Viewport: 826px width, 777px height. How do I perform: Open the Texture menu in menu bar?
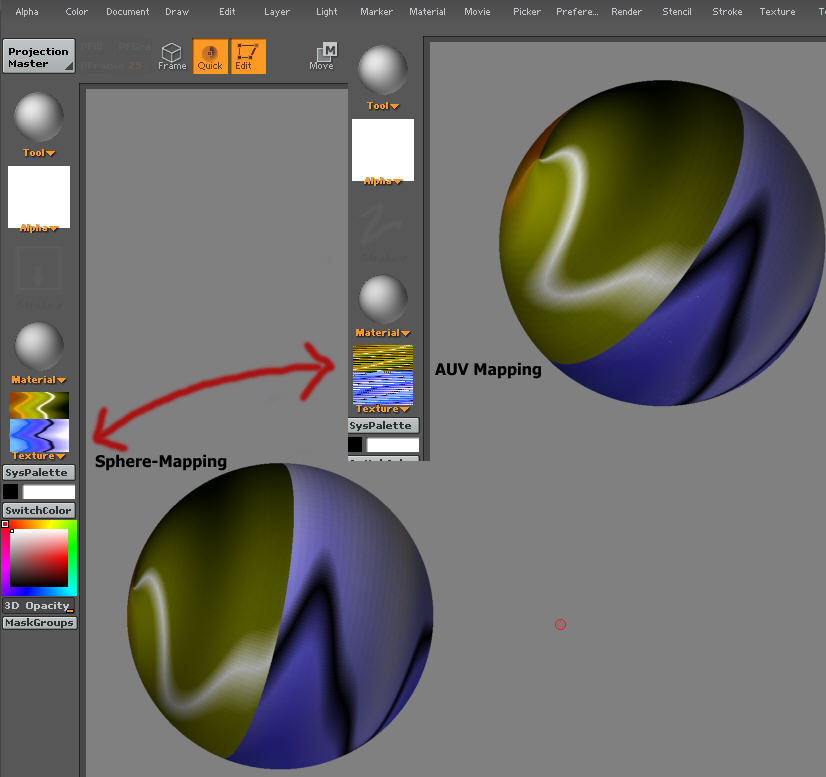click(x=777, y=12)
